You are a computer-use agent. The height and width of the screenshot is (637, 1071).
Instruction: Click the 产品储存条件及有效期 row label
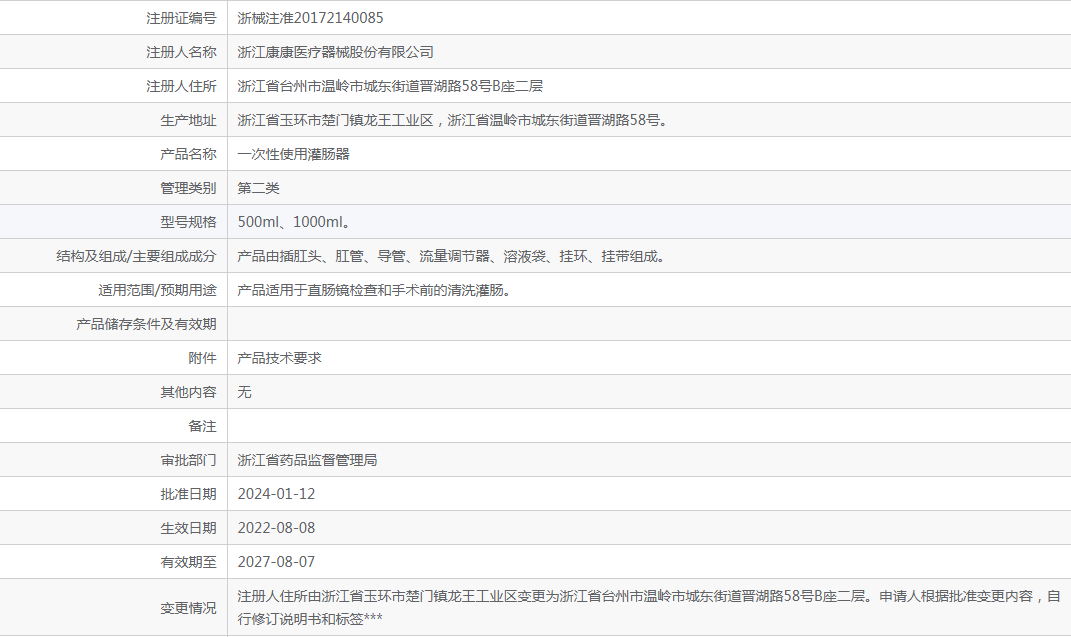click(x=146, y=324)
